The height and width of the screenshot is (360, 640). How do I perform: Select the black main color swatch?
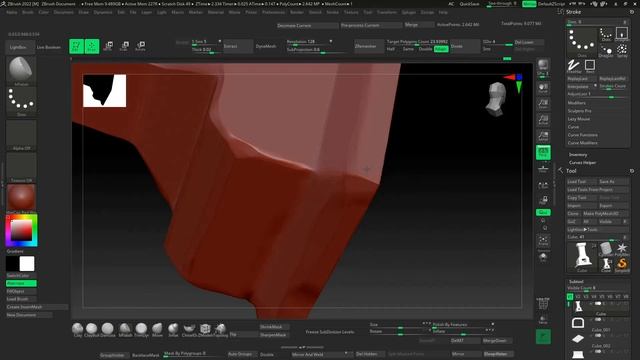(x=13, y=264)
